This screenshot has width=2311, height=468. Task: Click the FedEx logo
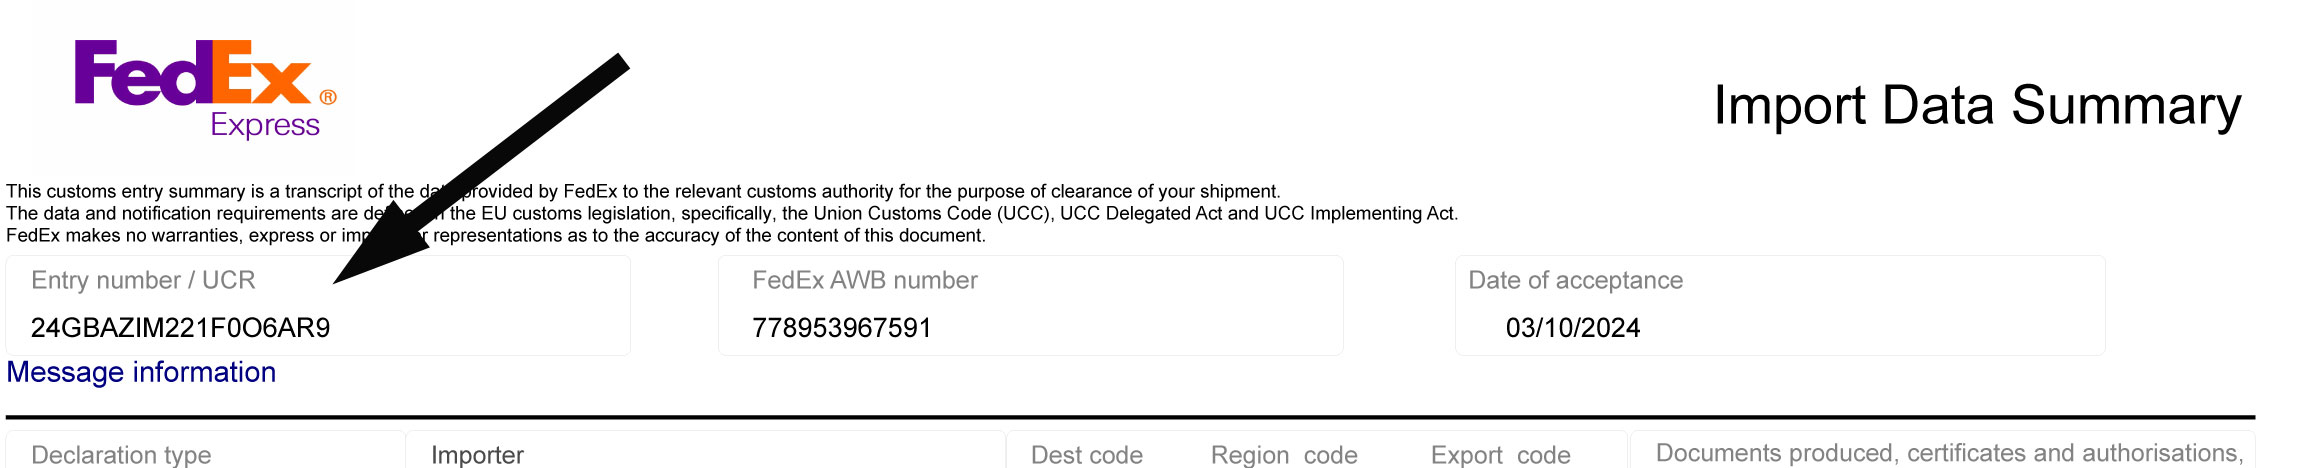coord(205,88)
